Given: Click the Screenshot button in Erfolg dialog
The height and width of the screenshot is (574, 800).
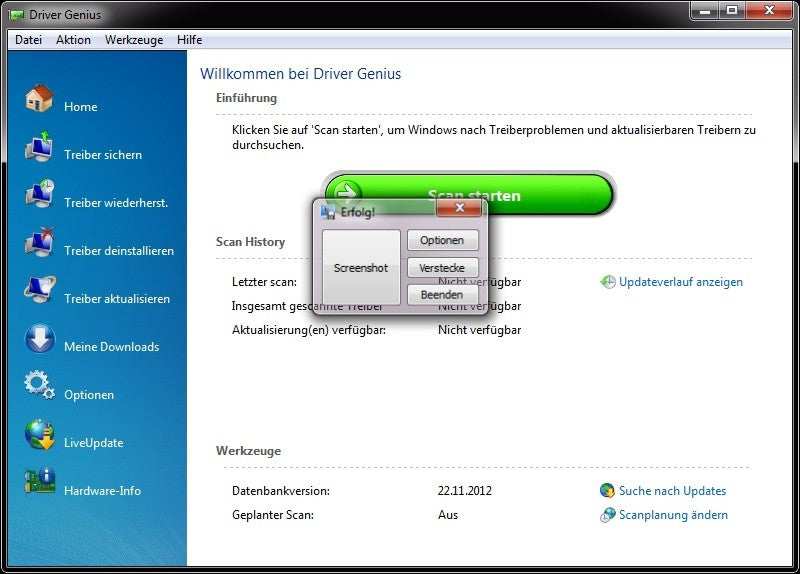Looking at the screenshot, I should 361,268.
